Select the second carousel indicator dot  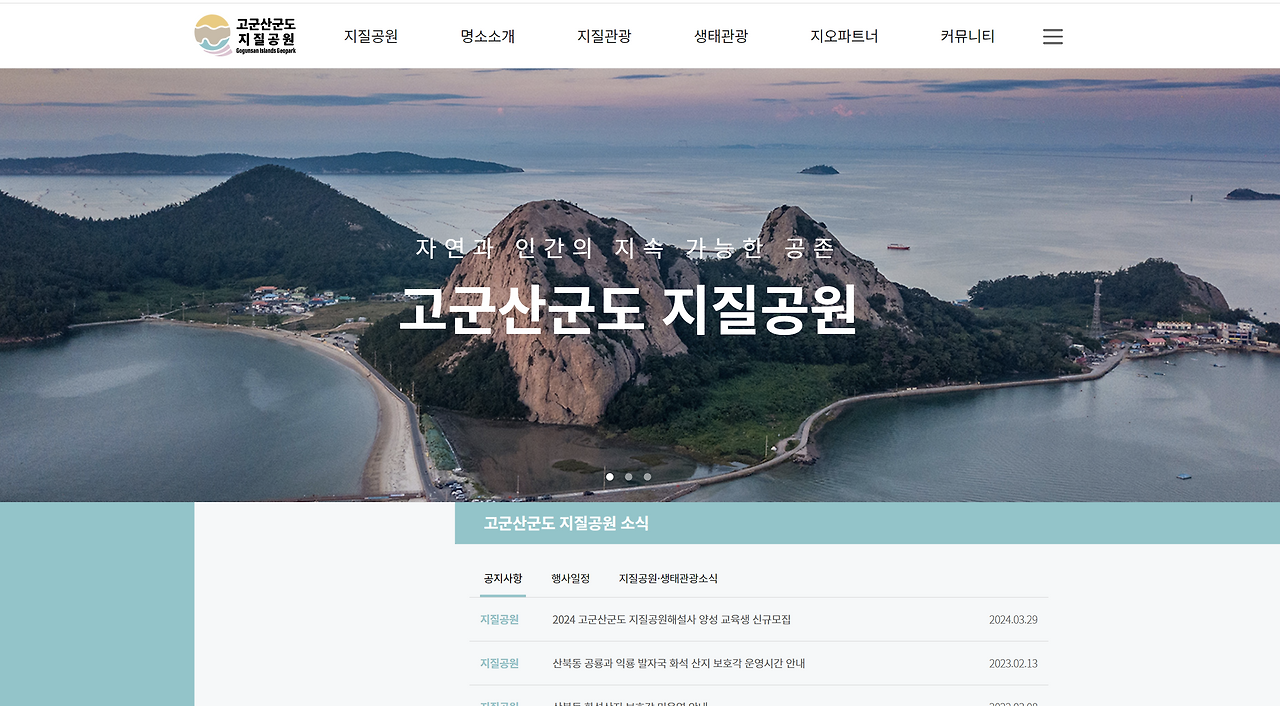coord(628,477)
